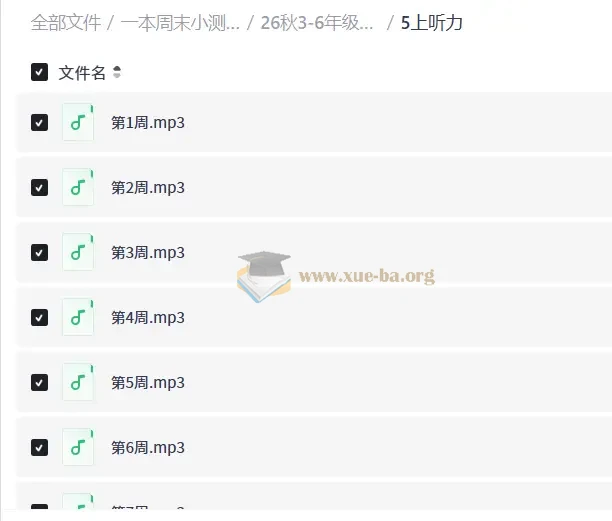The image size is (612, 521).
Task: Click the music file icon of 第2周.mp3
Action: (x=78, y=187)
